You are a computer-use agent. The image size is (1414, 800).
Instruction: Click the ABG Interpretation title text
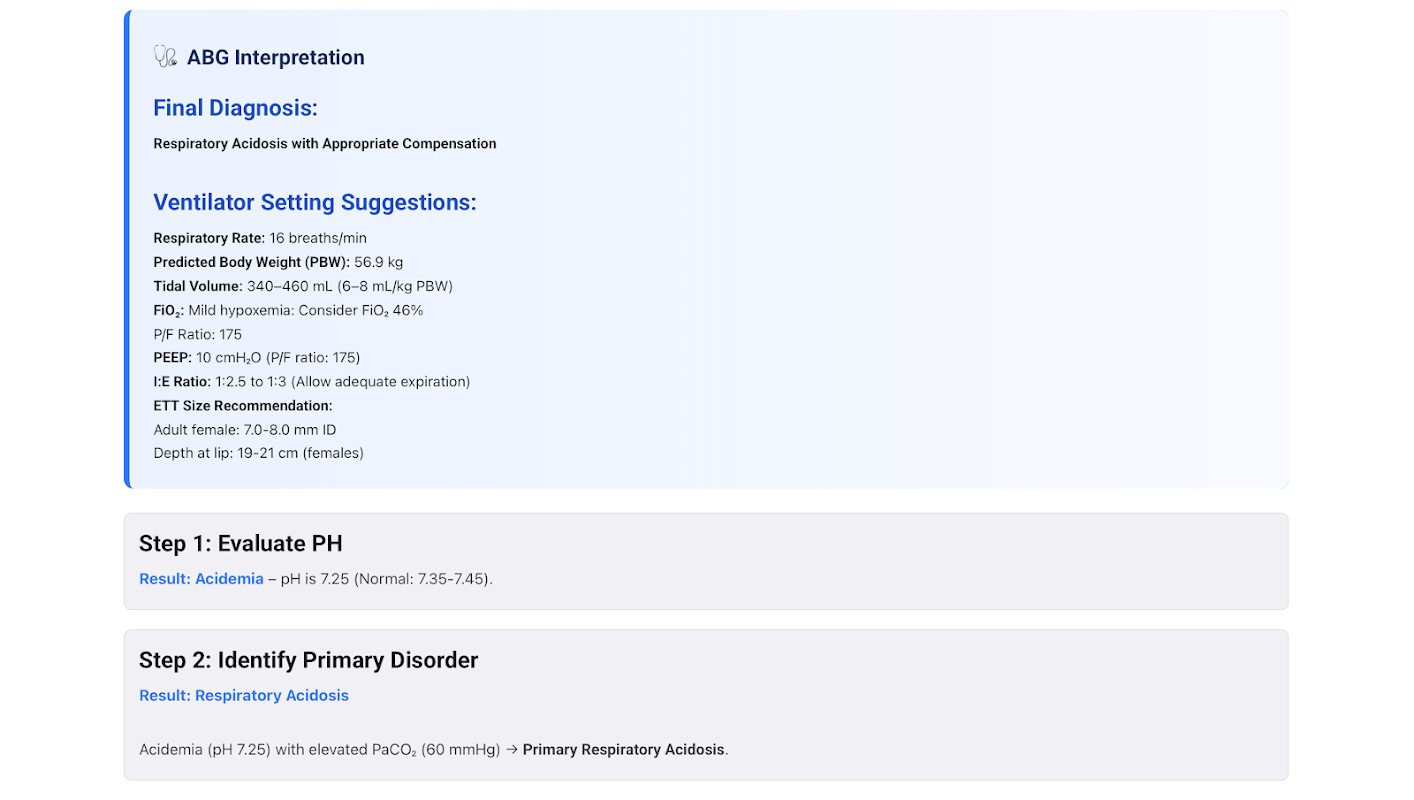[275, 58]
